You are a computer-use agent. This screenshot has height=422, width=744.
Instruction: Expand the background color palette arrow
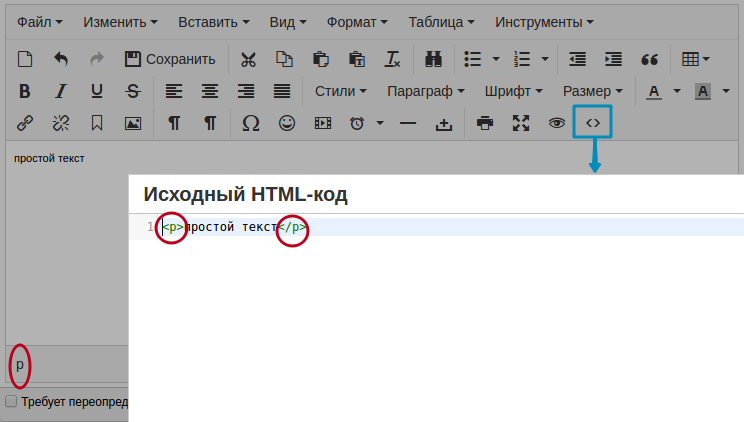click(x=726, y=91)
